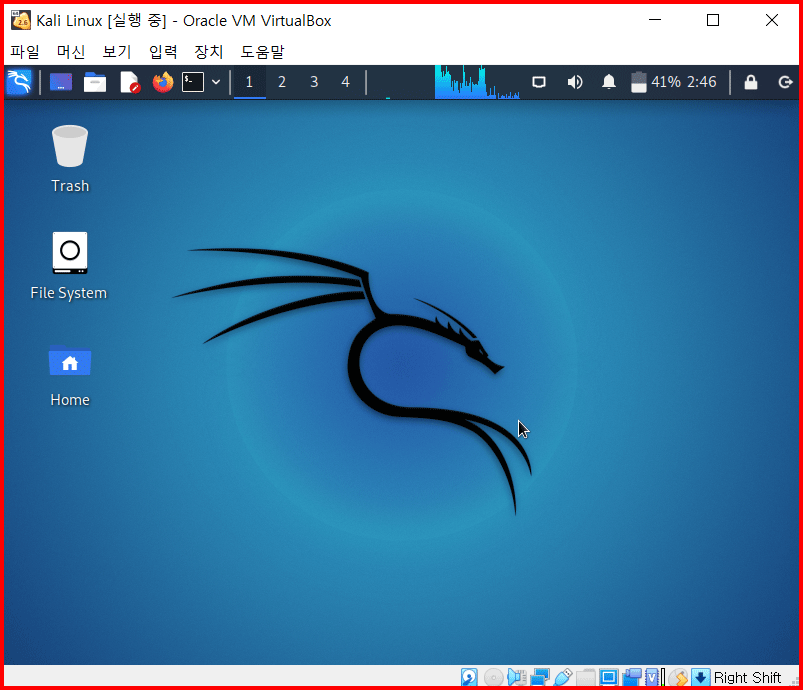Click the keyboard capture blue arrow icon
Viewport: 803px width, 690px height.
click(700, 677)
